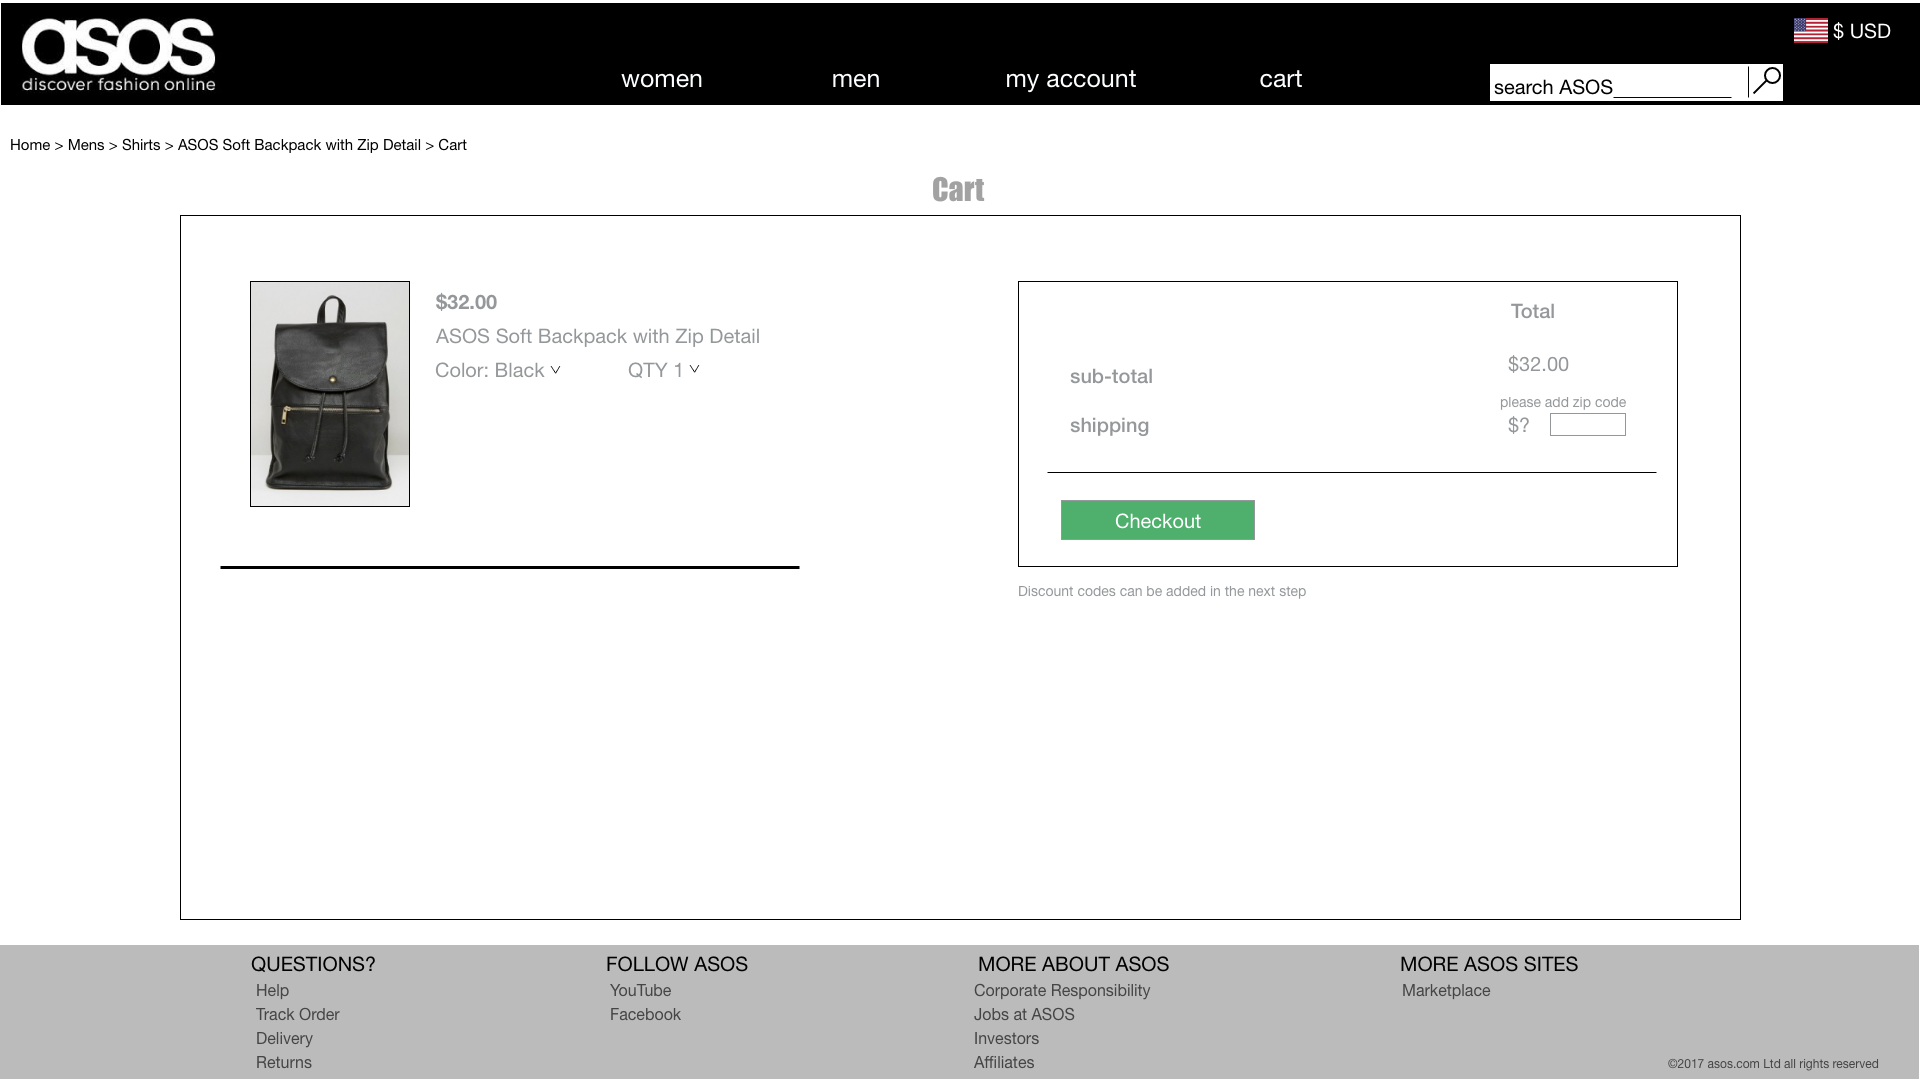Image resolution: width=1920 pixels, height=1080 pixels.
Task: Click the Shirts breadcrumb link
Action: click(x=141, y=145)
